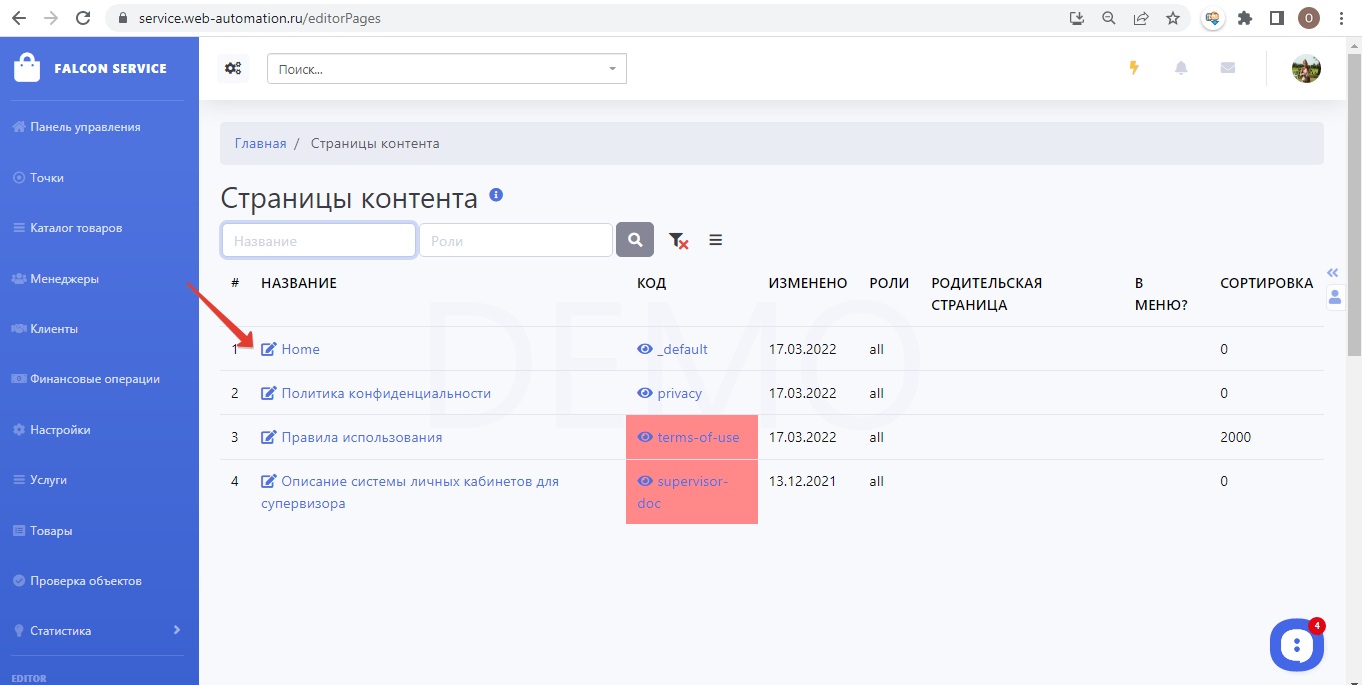
Task: Open the Поиск search dropdown
Action: tap(446, 69)
